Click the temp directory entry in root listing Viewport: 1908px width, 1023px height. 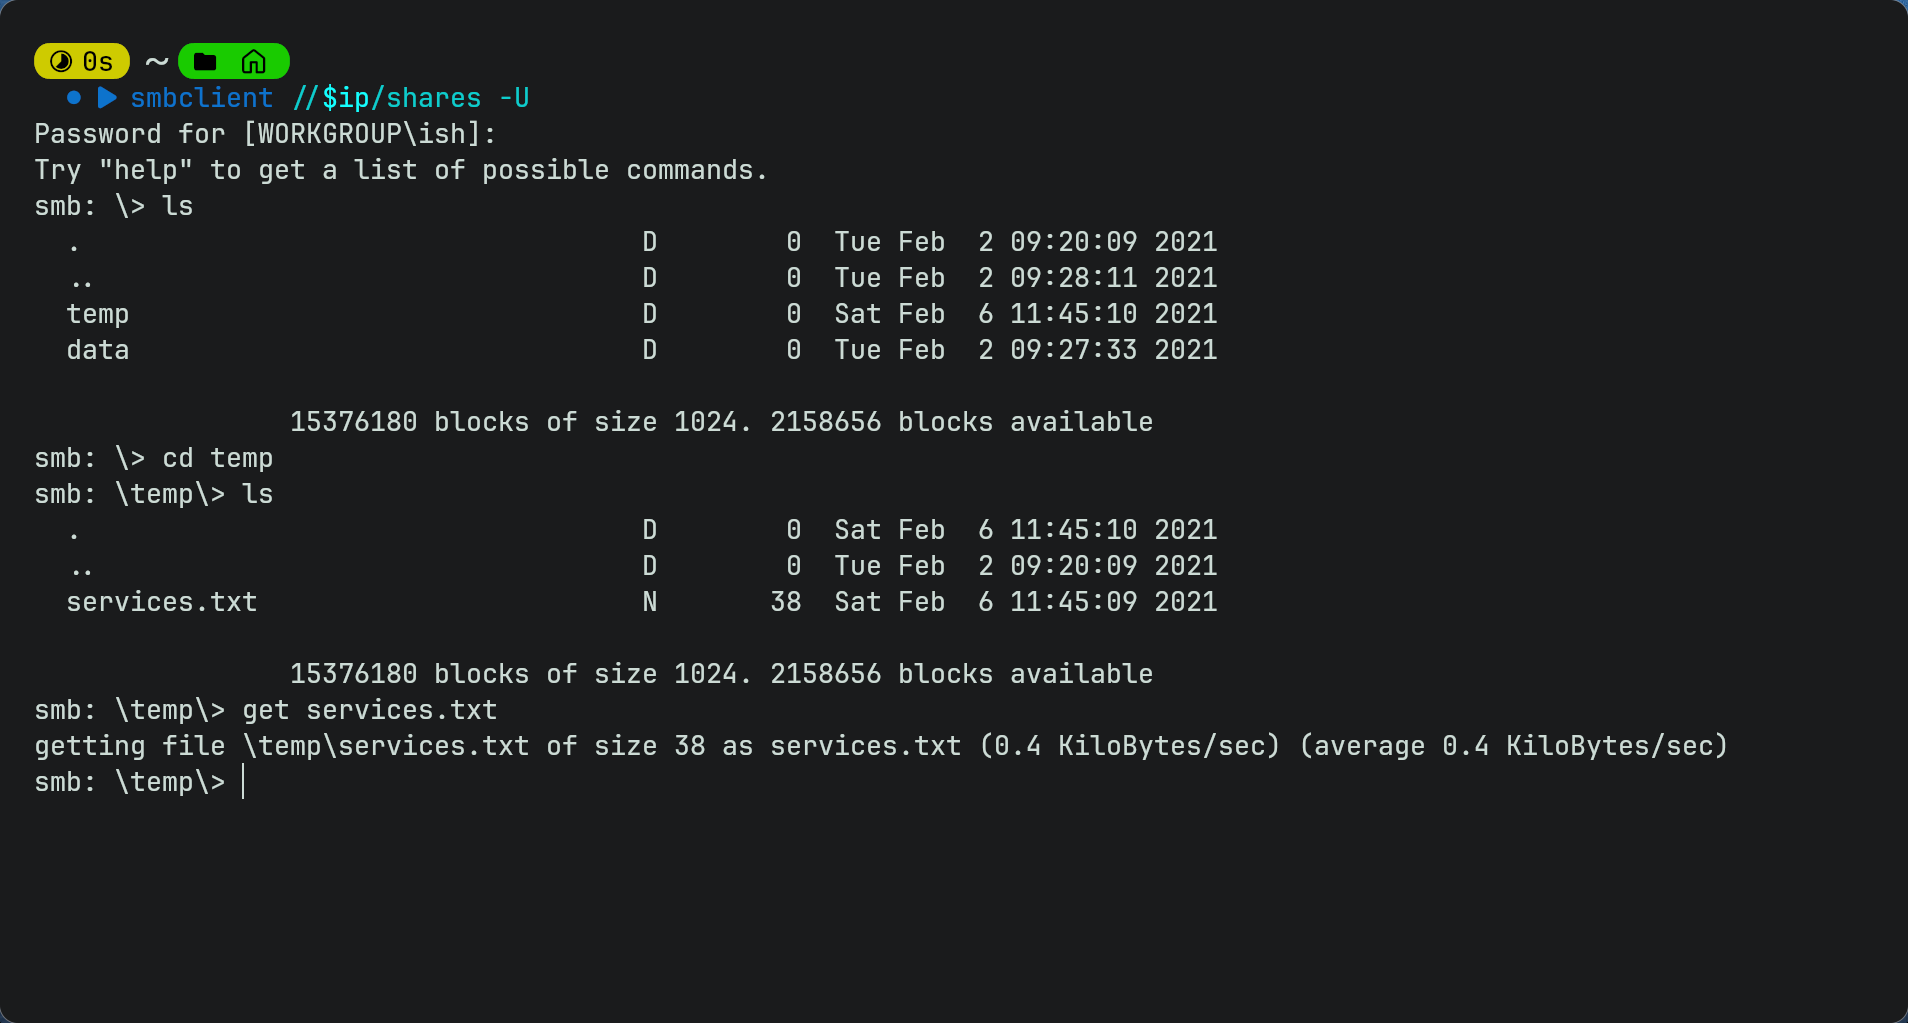(98, 314)
